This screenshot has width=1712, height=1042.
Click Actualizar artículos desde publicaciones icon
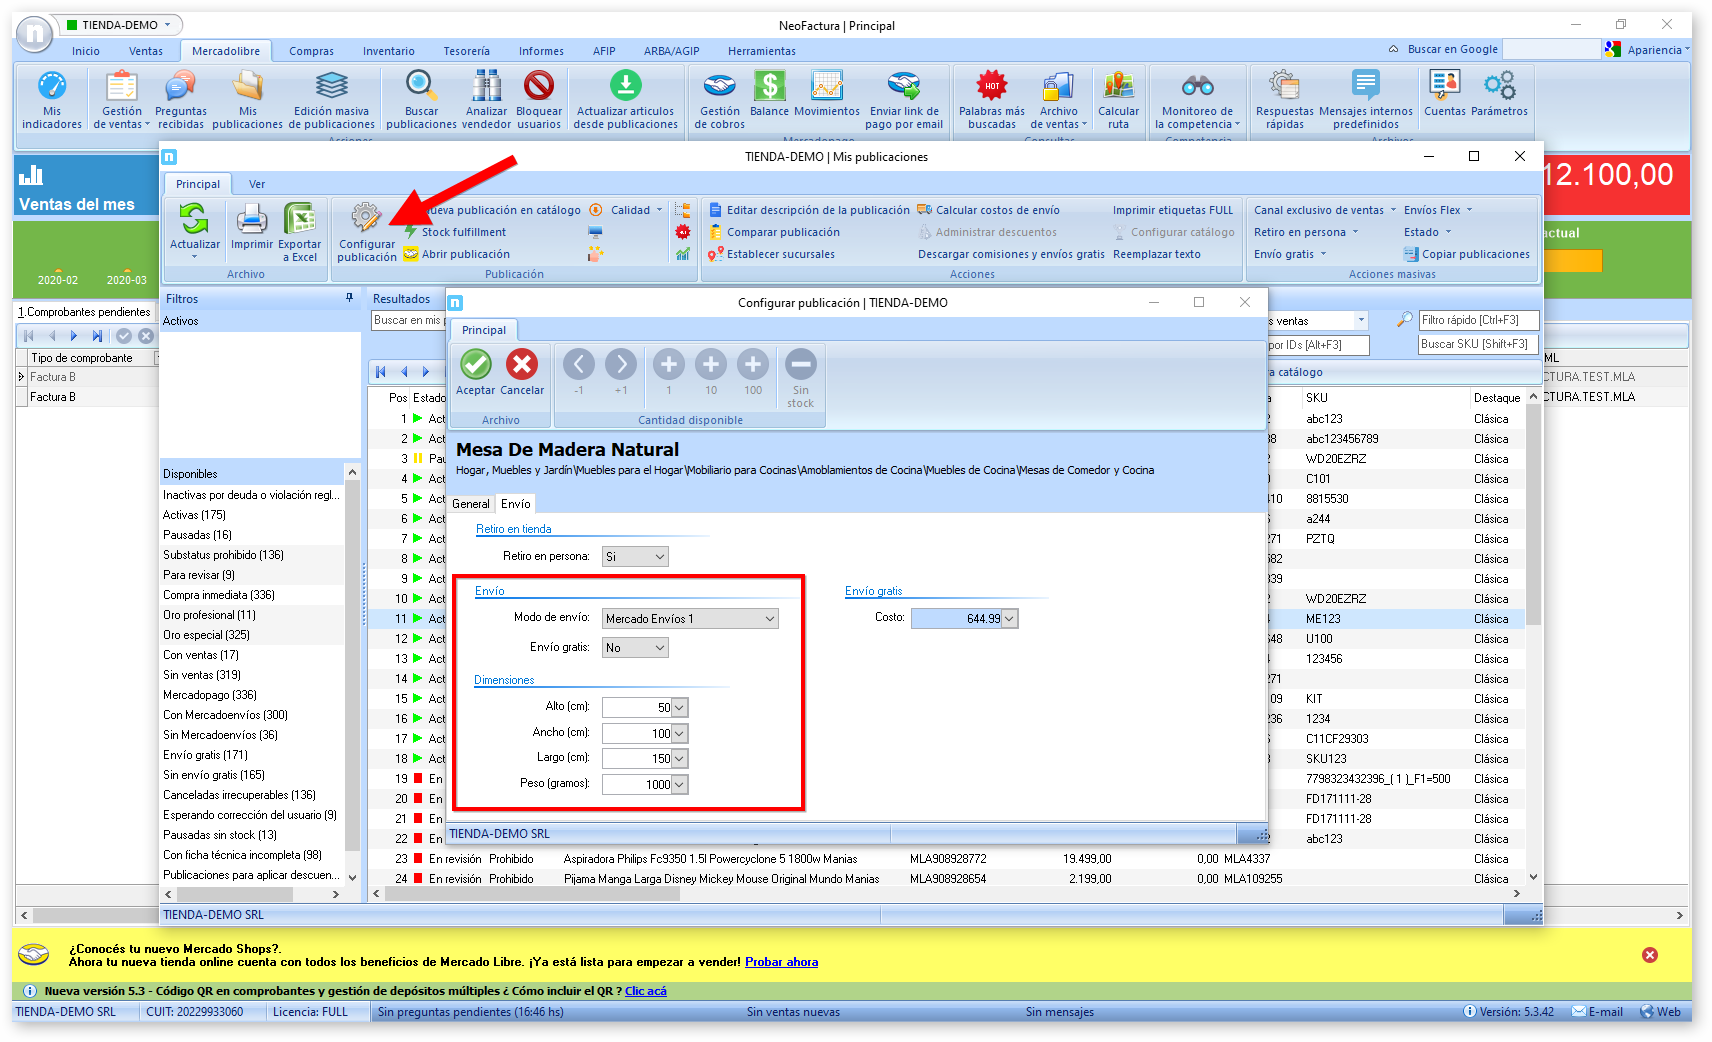(x=626, y=87)
